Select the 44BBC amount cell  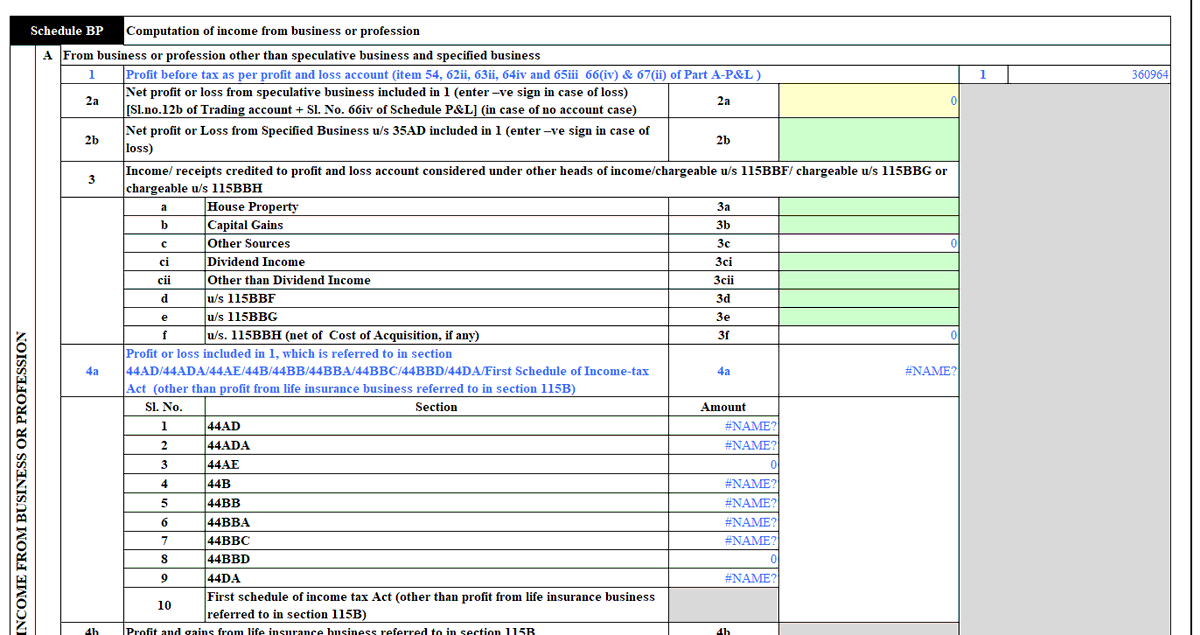pos(723,541)
